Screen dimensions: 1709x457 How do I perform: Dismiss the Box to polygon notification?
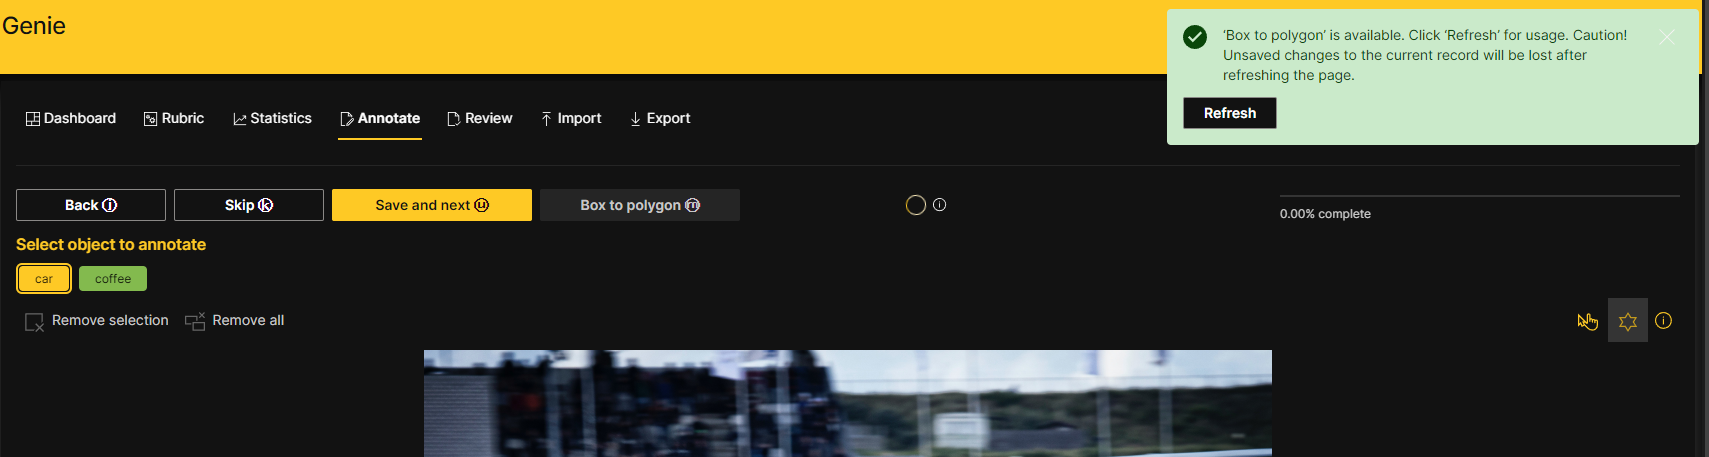1667,37
